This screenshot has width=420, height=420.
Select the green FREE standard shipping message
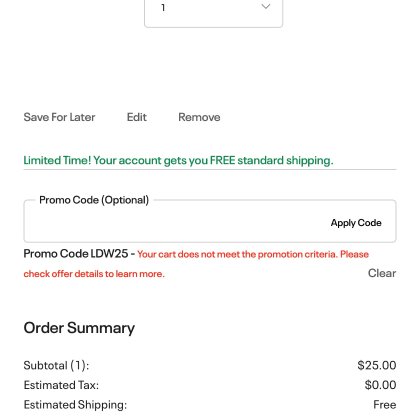point(178,160)
